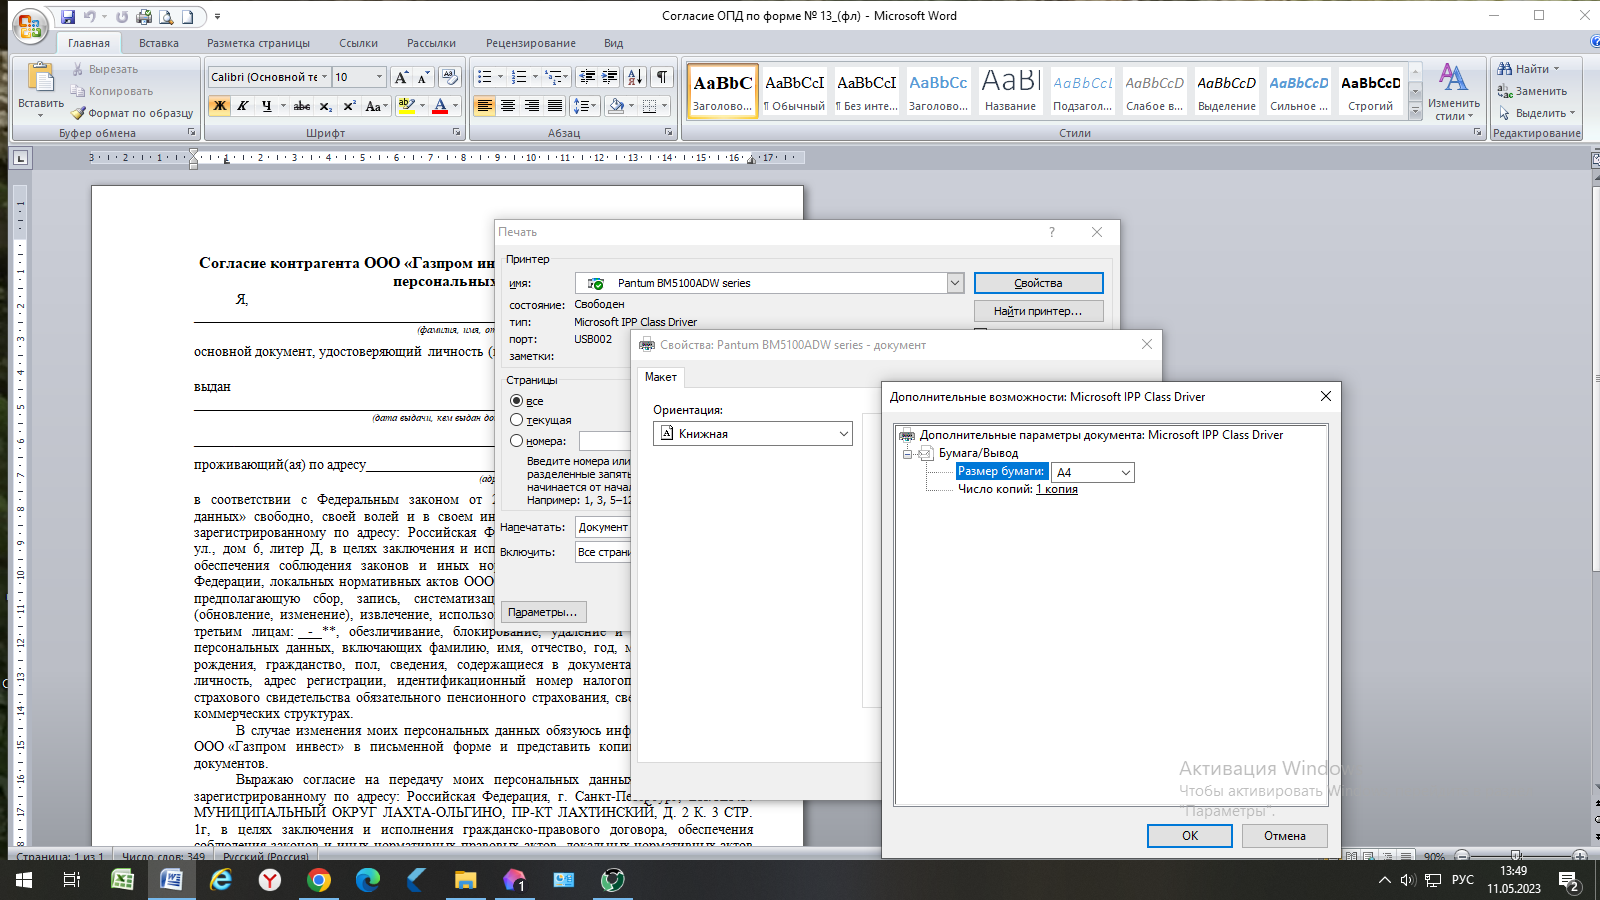
Task: Open the Office round button menu
Action: click(x=31, y=26)
